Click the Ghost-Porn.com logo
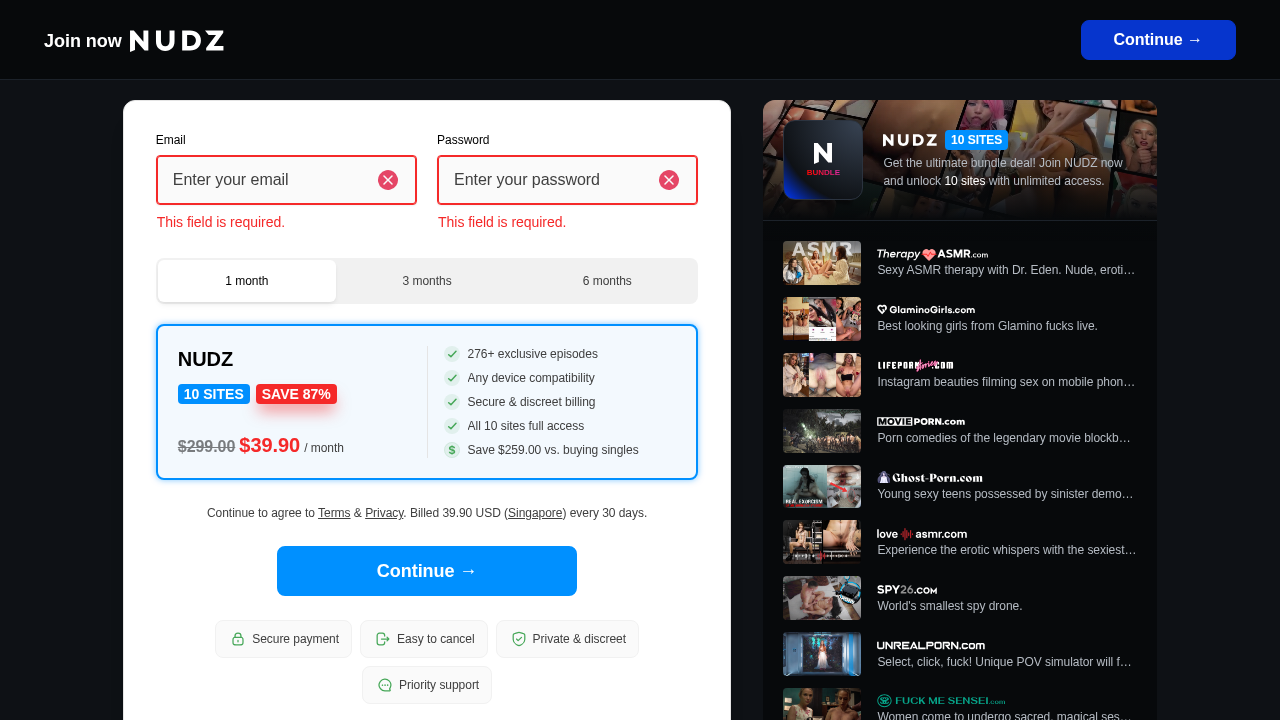1280x720 pixels. point(930,478)
